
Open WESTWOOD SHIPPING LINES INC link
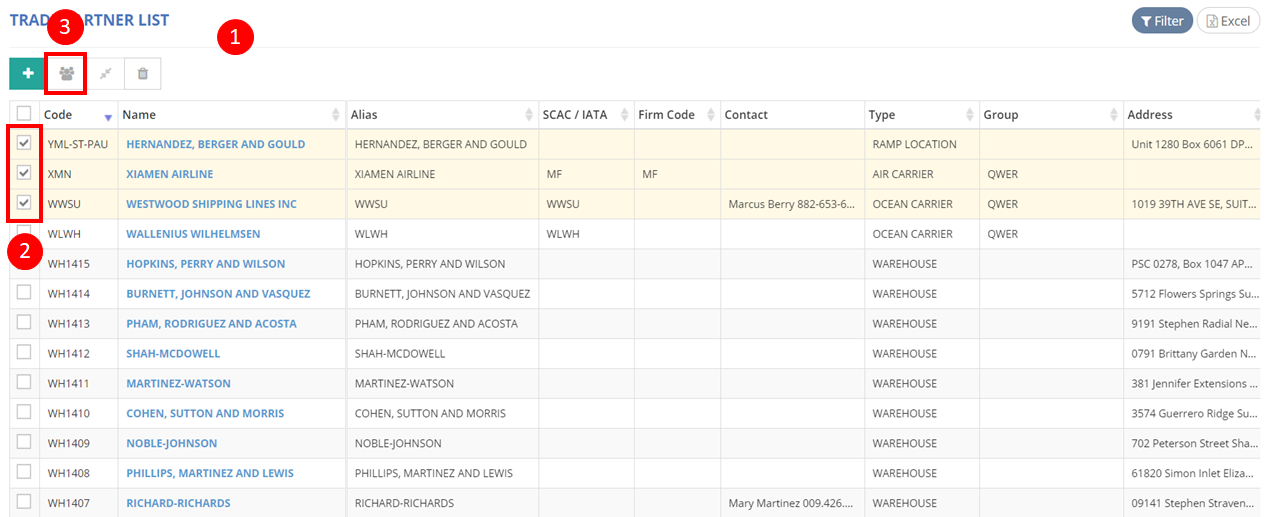coord(211,204)
